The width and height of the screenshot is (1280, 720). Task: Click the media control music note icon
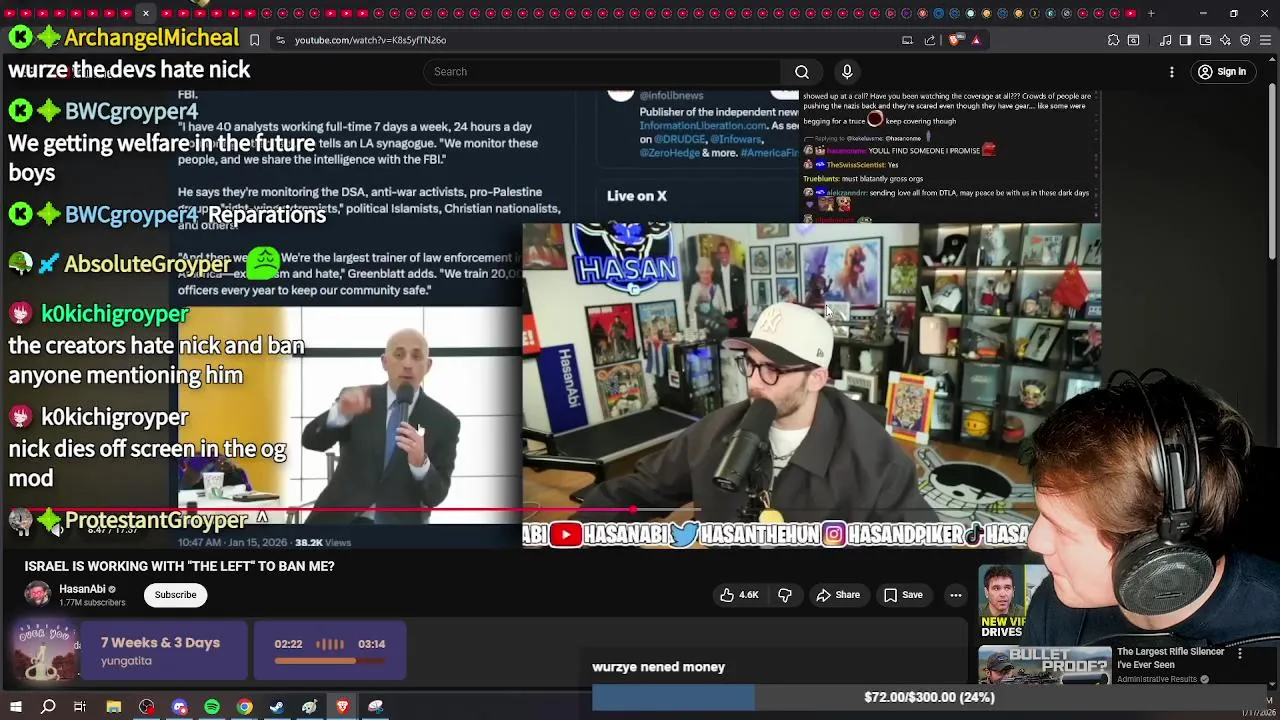click(1165, 40)
